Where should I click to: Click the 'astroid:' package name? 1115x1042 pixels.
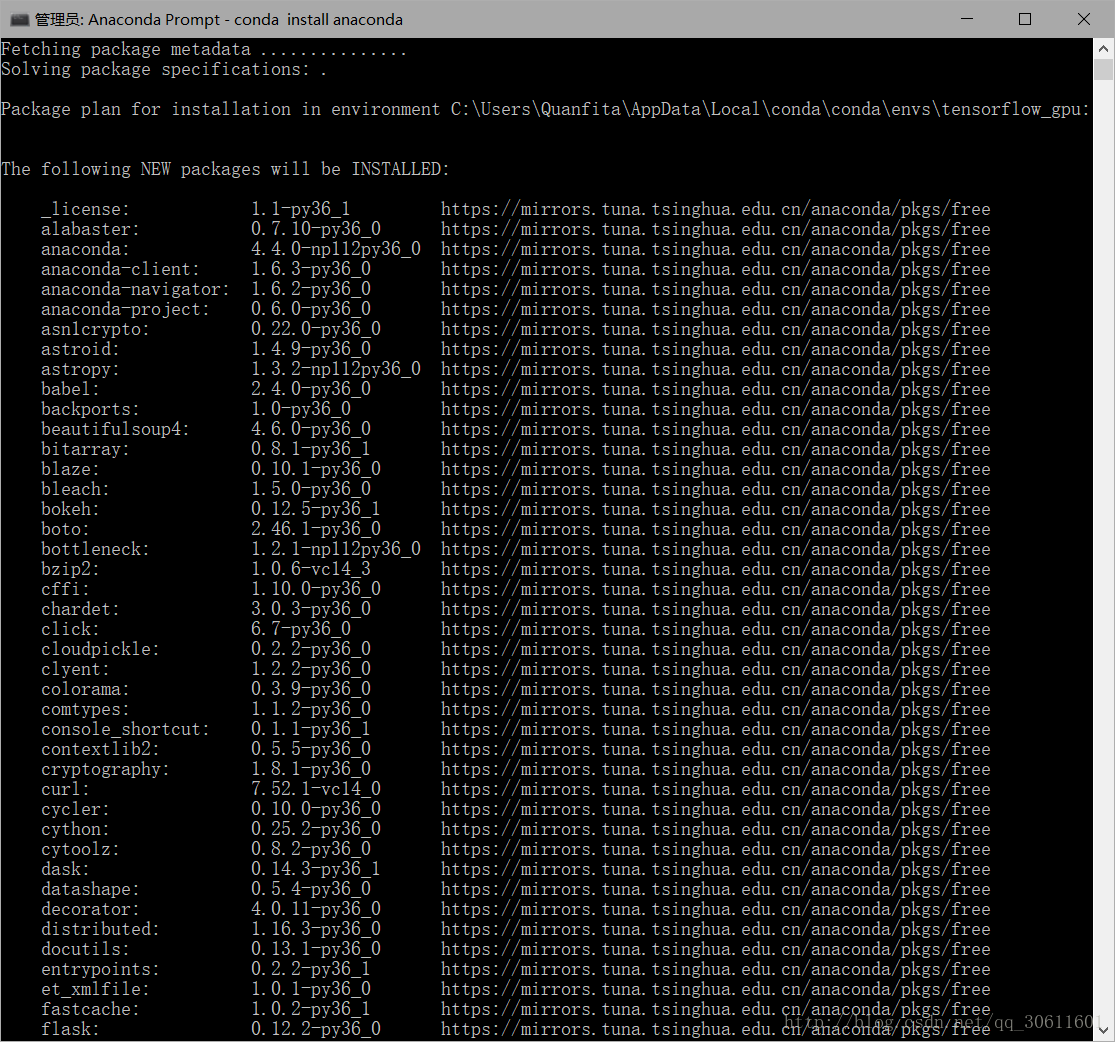coord(80,349)
